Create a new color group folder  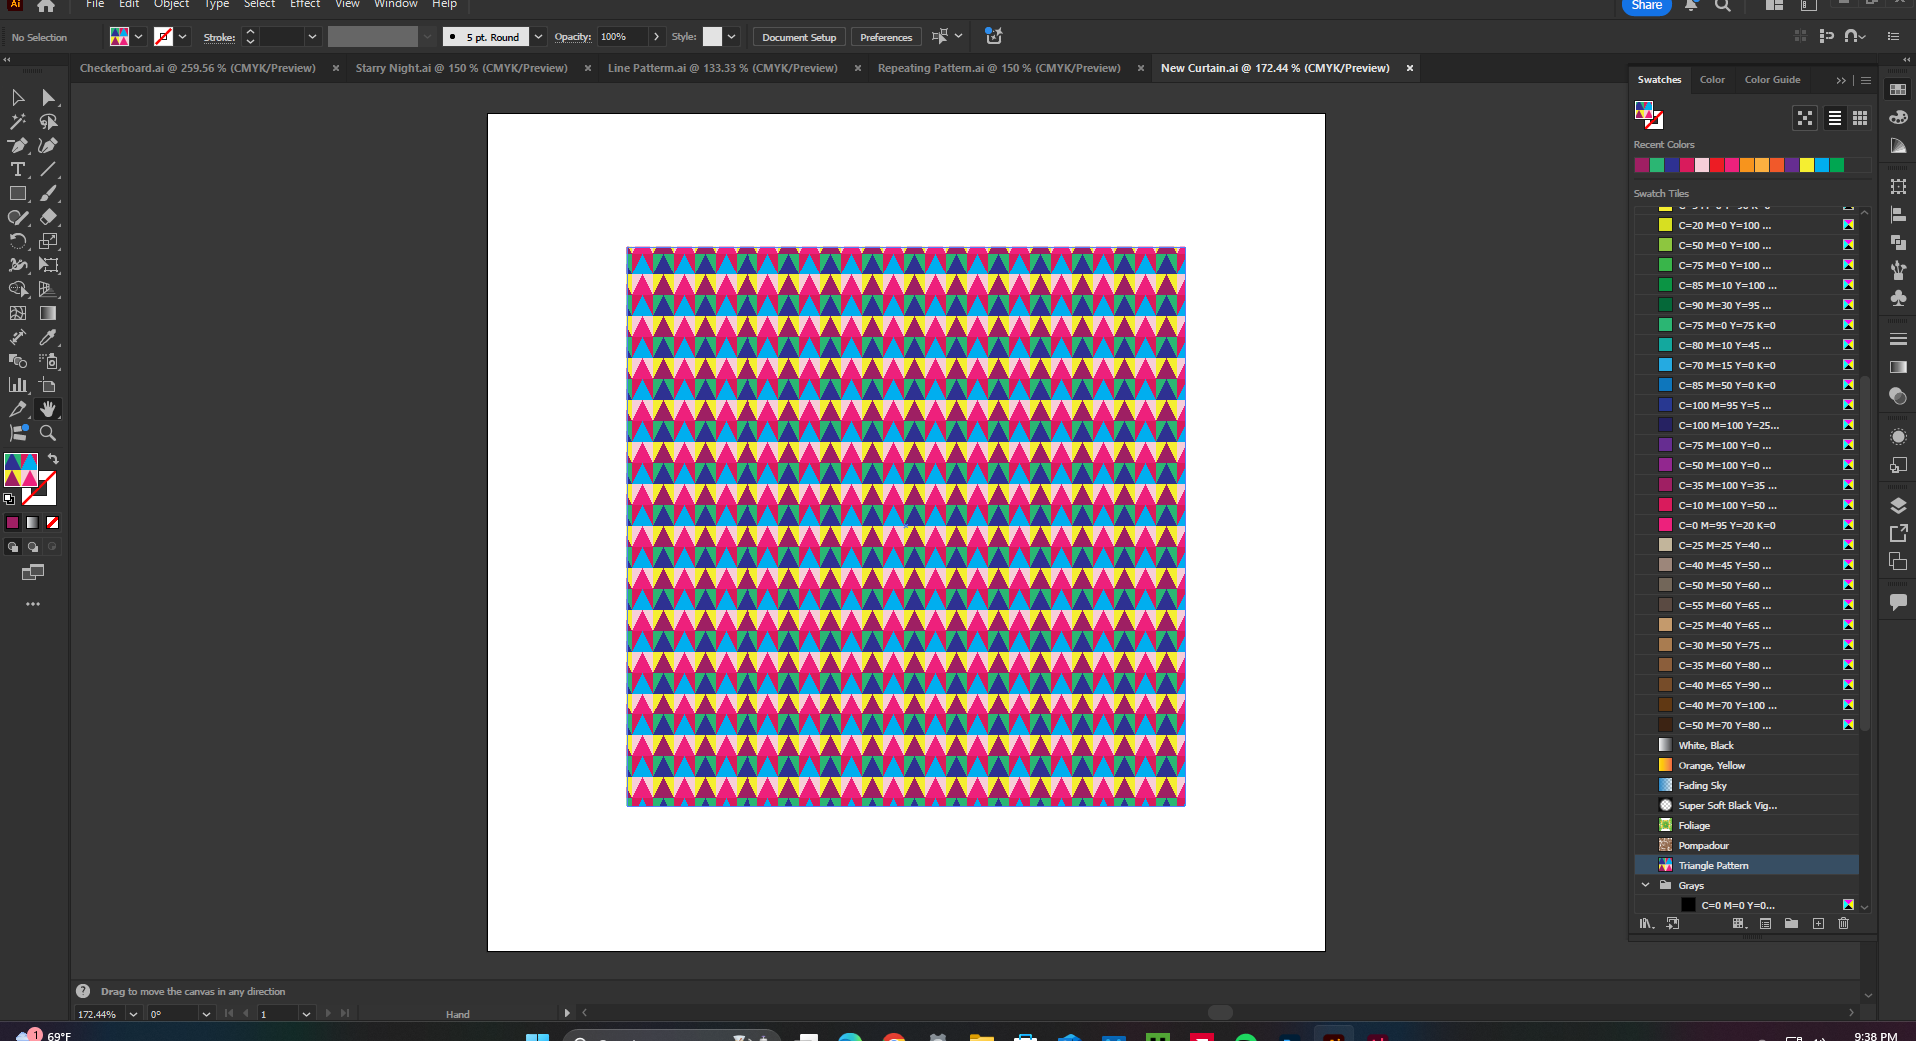(1791, 924)
